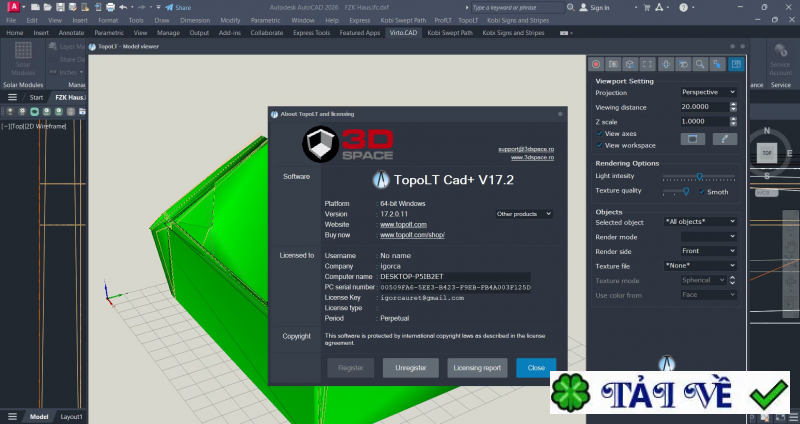Open the Parametric menu in menu bar
Screen dimensions: 800x424
pyautogui.click(x=265, y=20)
